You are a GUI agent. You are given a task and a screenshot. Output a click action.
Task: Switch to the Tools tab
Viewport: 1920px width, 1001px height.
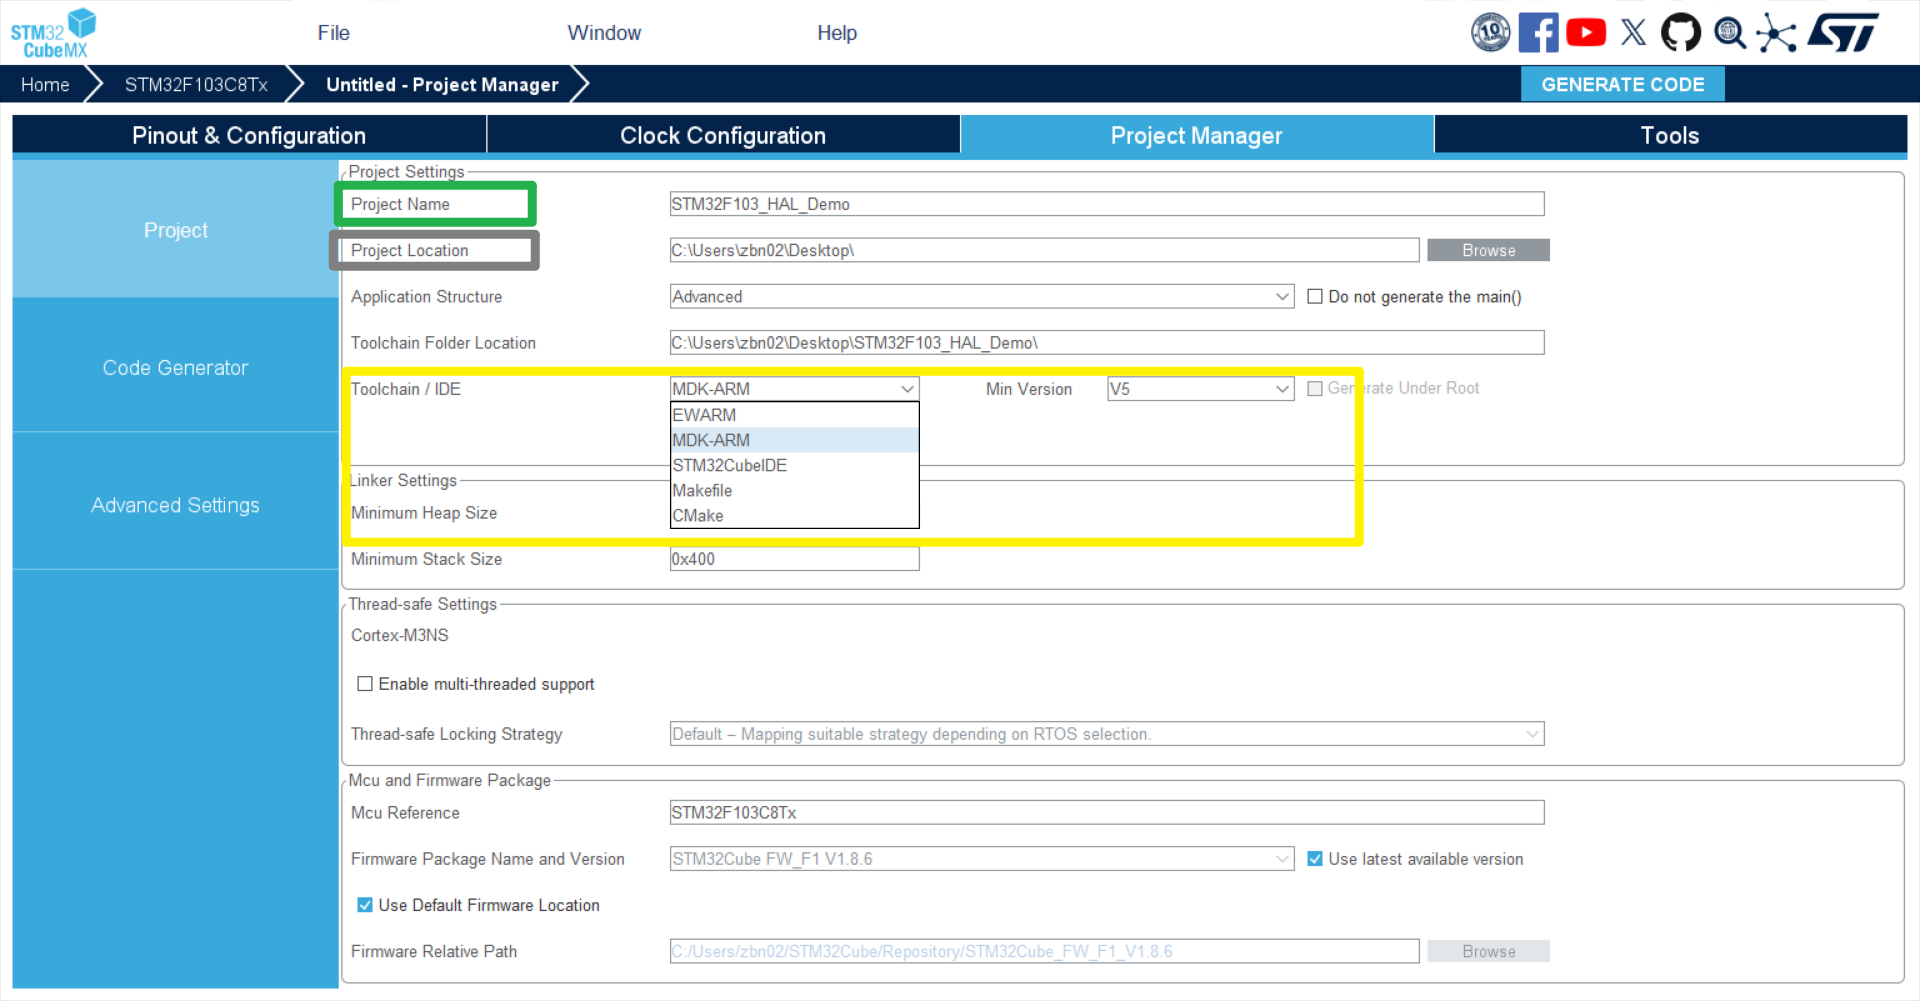click(x=1670, y=135)
